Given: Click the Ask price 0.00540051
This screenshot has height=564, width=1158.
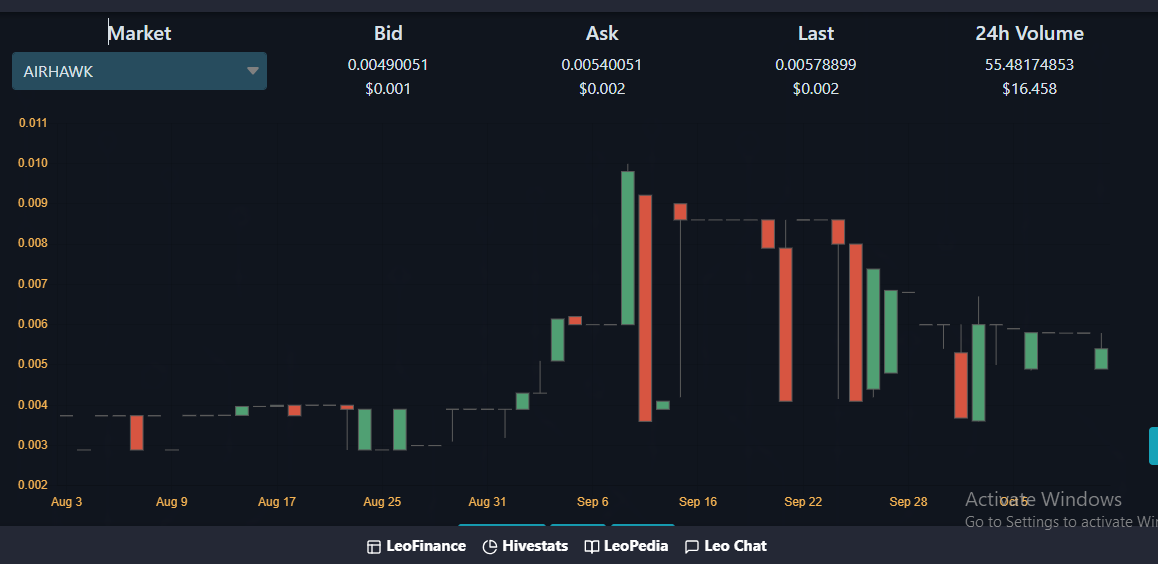Looking at the screenshot, I should click(x=602, y=65).
